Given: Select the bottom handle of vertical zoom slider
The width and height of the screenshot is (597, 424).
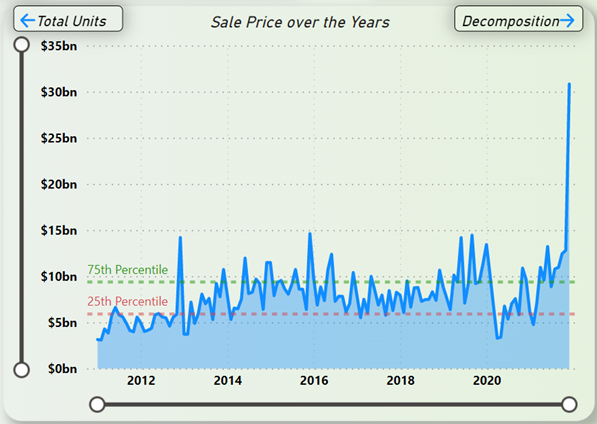Looking at the screenshot, I should 21,369.
